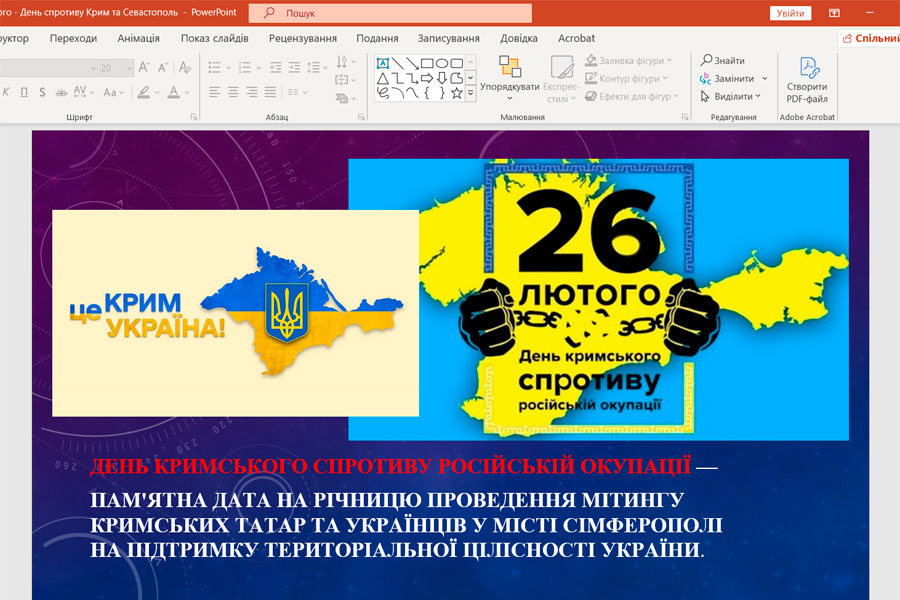Open the Переходи tab
The height and width of the screenshot is (600, 900).
[x=73, y=38]
